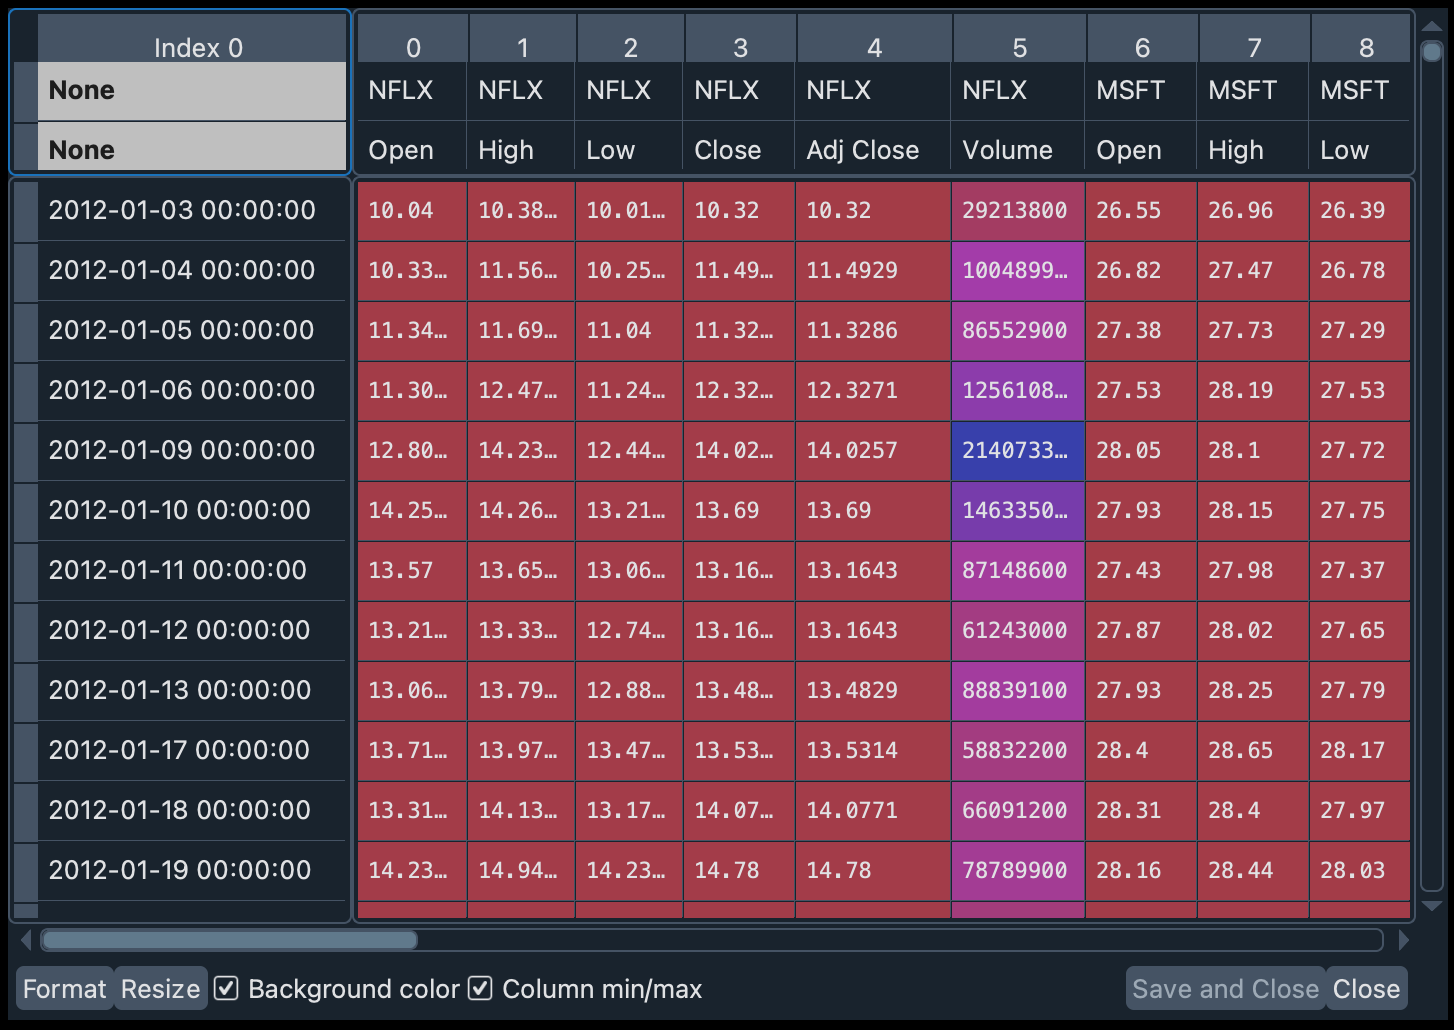Click Save and Close

coord(1224,988)
